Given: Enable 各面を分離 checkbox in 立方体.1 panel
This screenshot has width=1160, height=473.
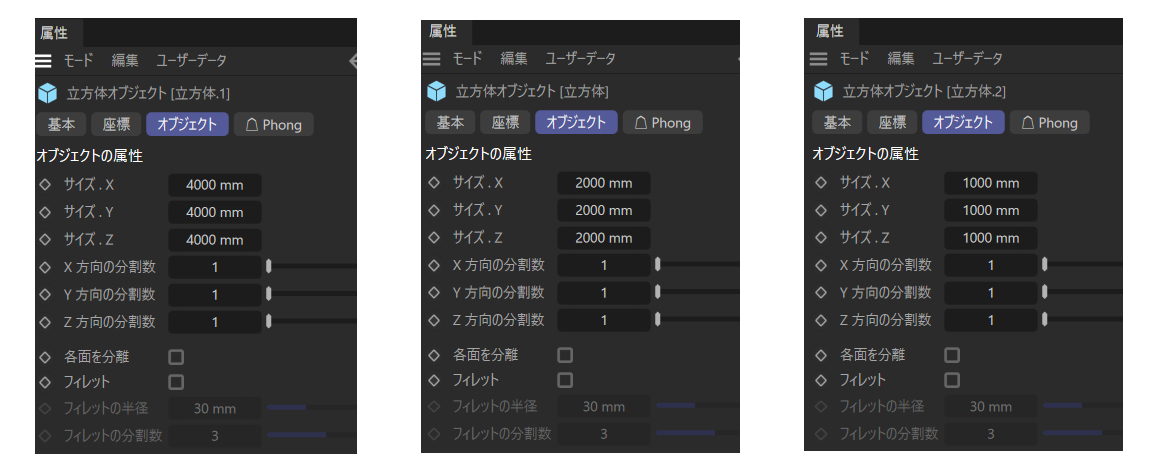Looking at the screenshot, I should tap(176, 357).
